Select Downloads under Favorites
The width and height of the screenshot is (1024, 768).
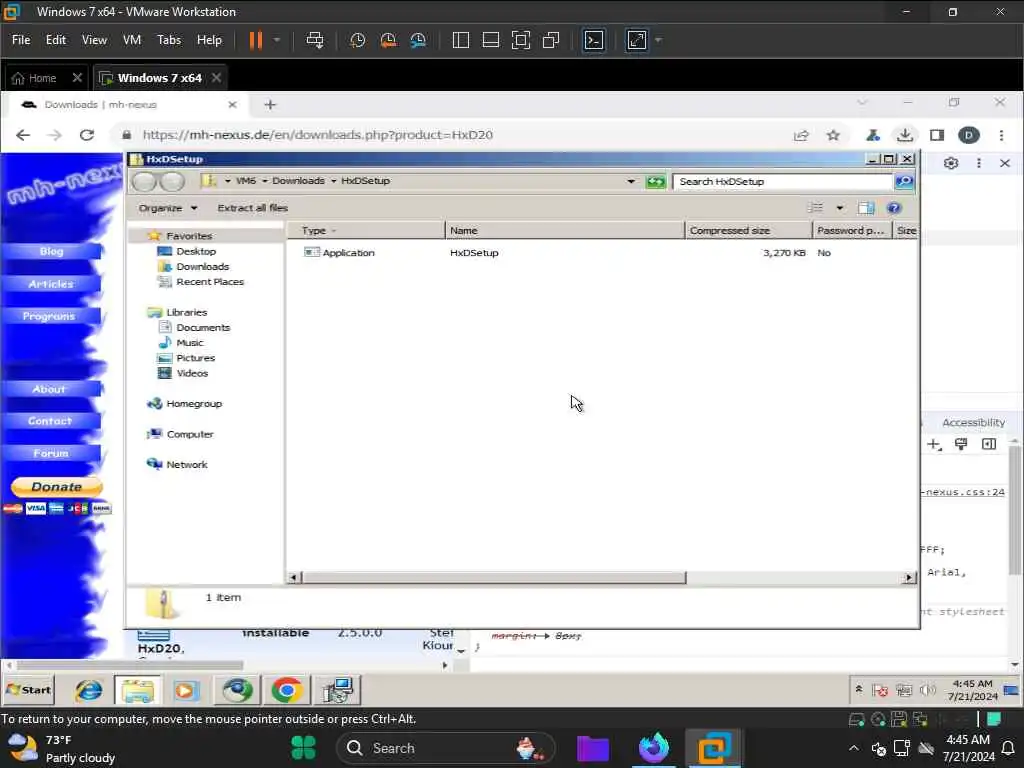(202, 266)
